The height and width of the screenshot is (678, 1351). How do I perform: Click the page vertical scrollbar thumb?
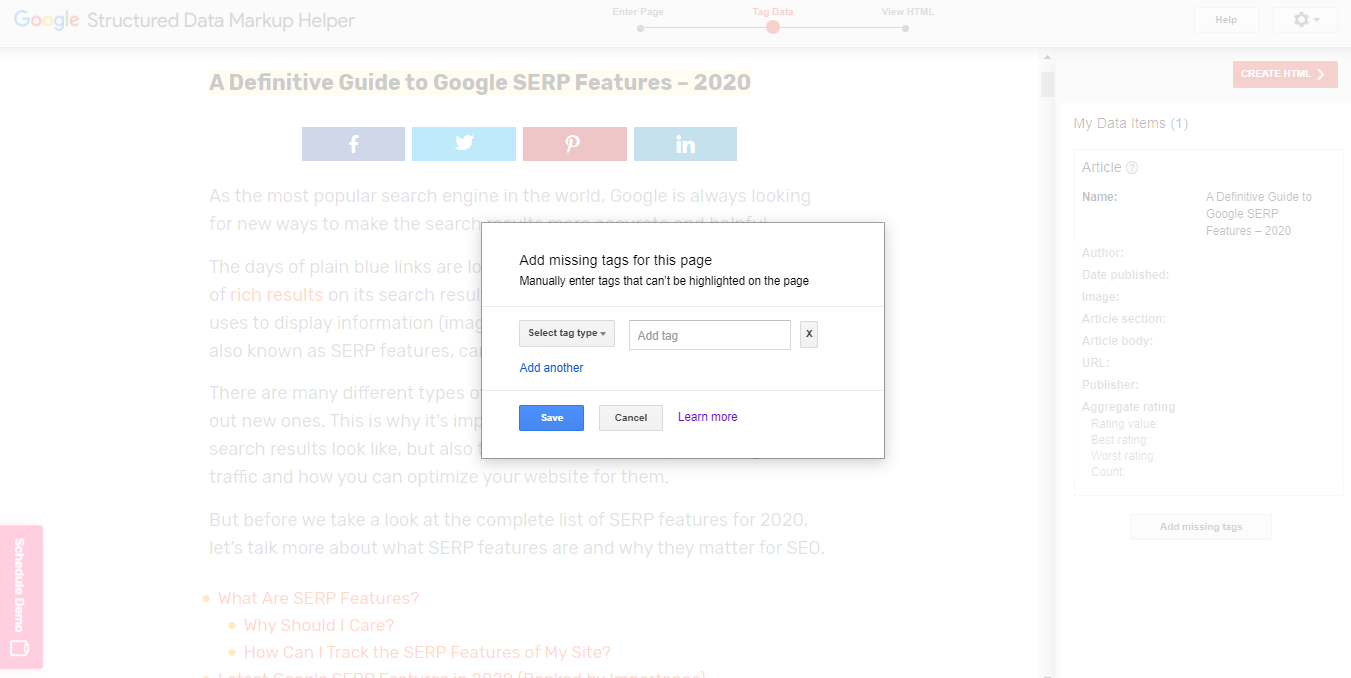tap(1047, 84)
